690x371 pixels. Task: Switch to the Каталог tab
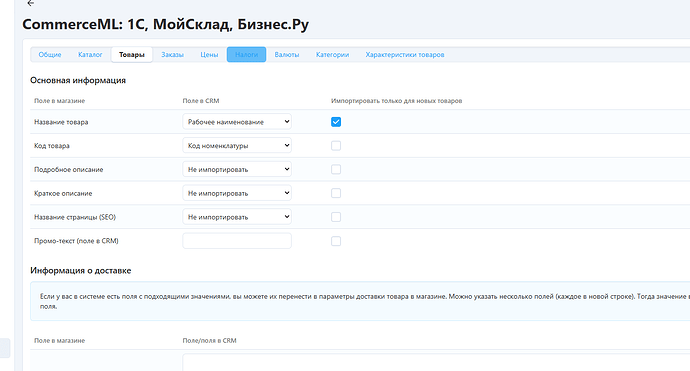coord(90,55)
